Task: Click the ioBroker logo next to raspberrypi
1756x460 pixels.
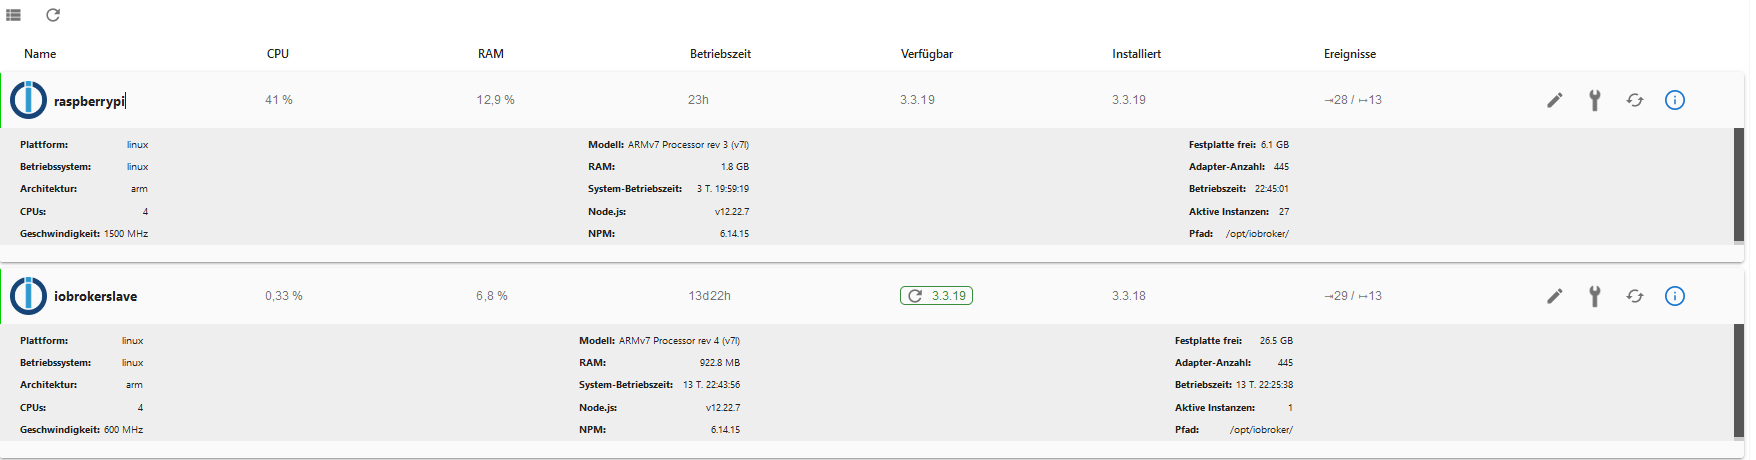Action: pyautogui.click(x=28, y=100)
